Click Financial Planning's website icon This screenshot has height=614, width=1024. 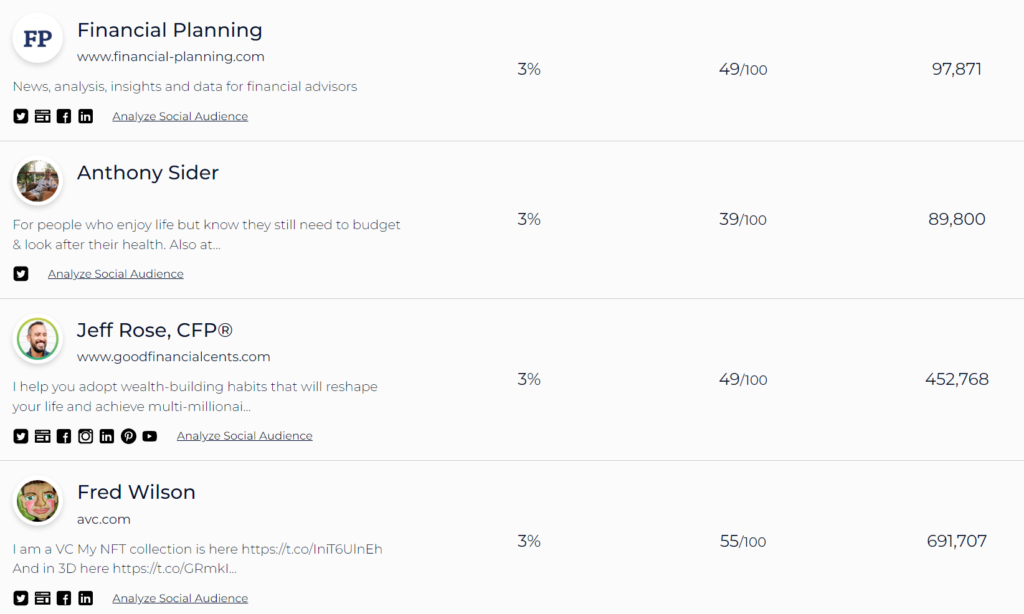coord(42,116)
